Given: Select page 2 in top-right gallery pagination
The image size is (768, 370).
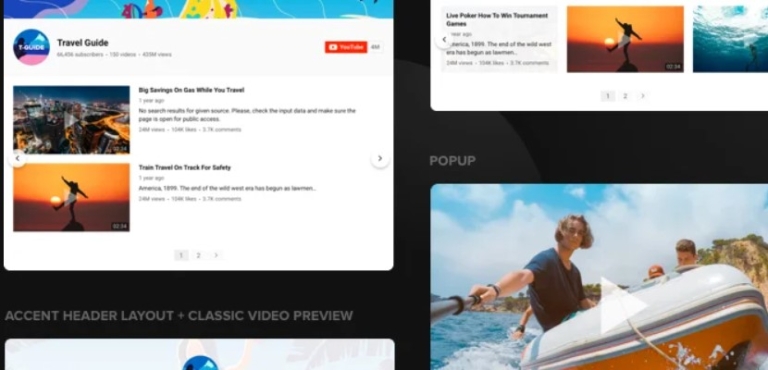Looking at the screenshot, I should pos(625,96).
